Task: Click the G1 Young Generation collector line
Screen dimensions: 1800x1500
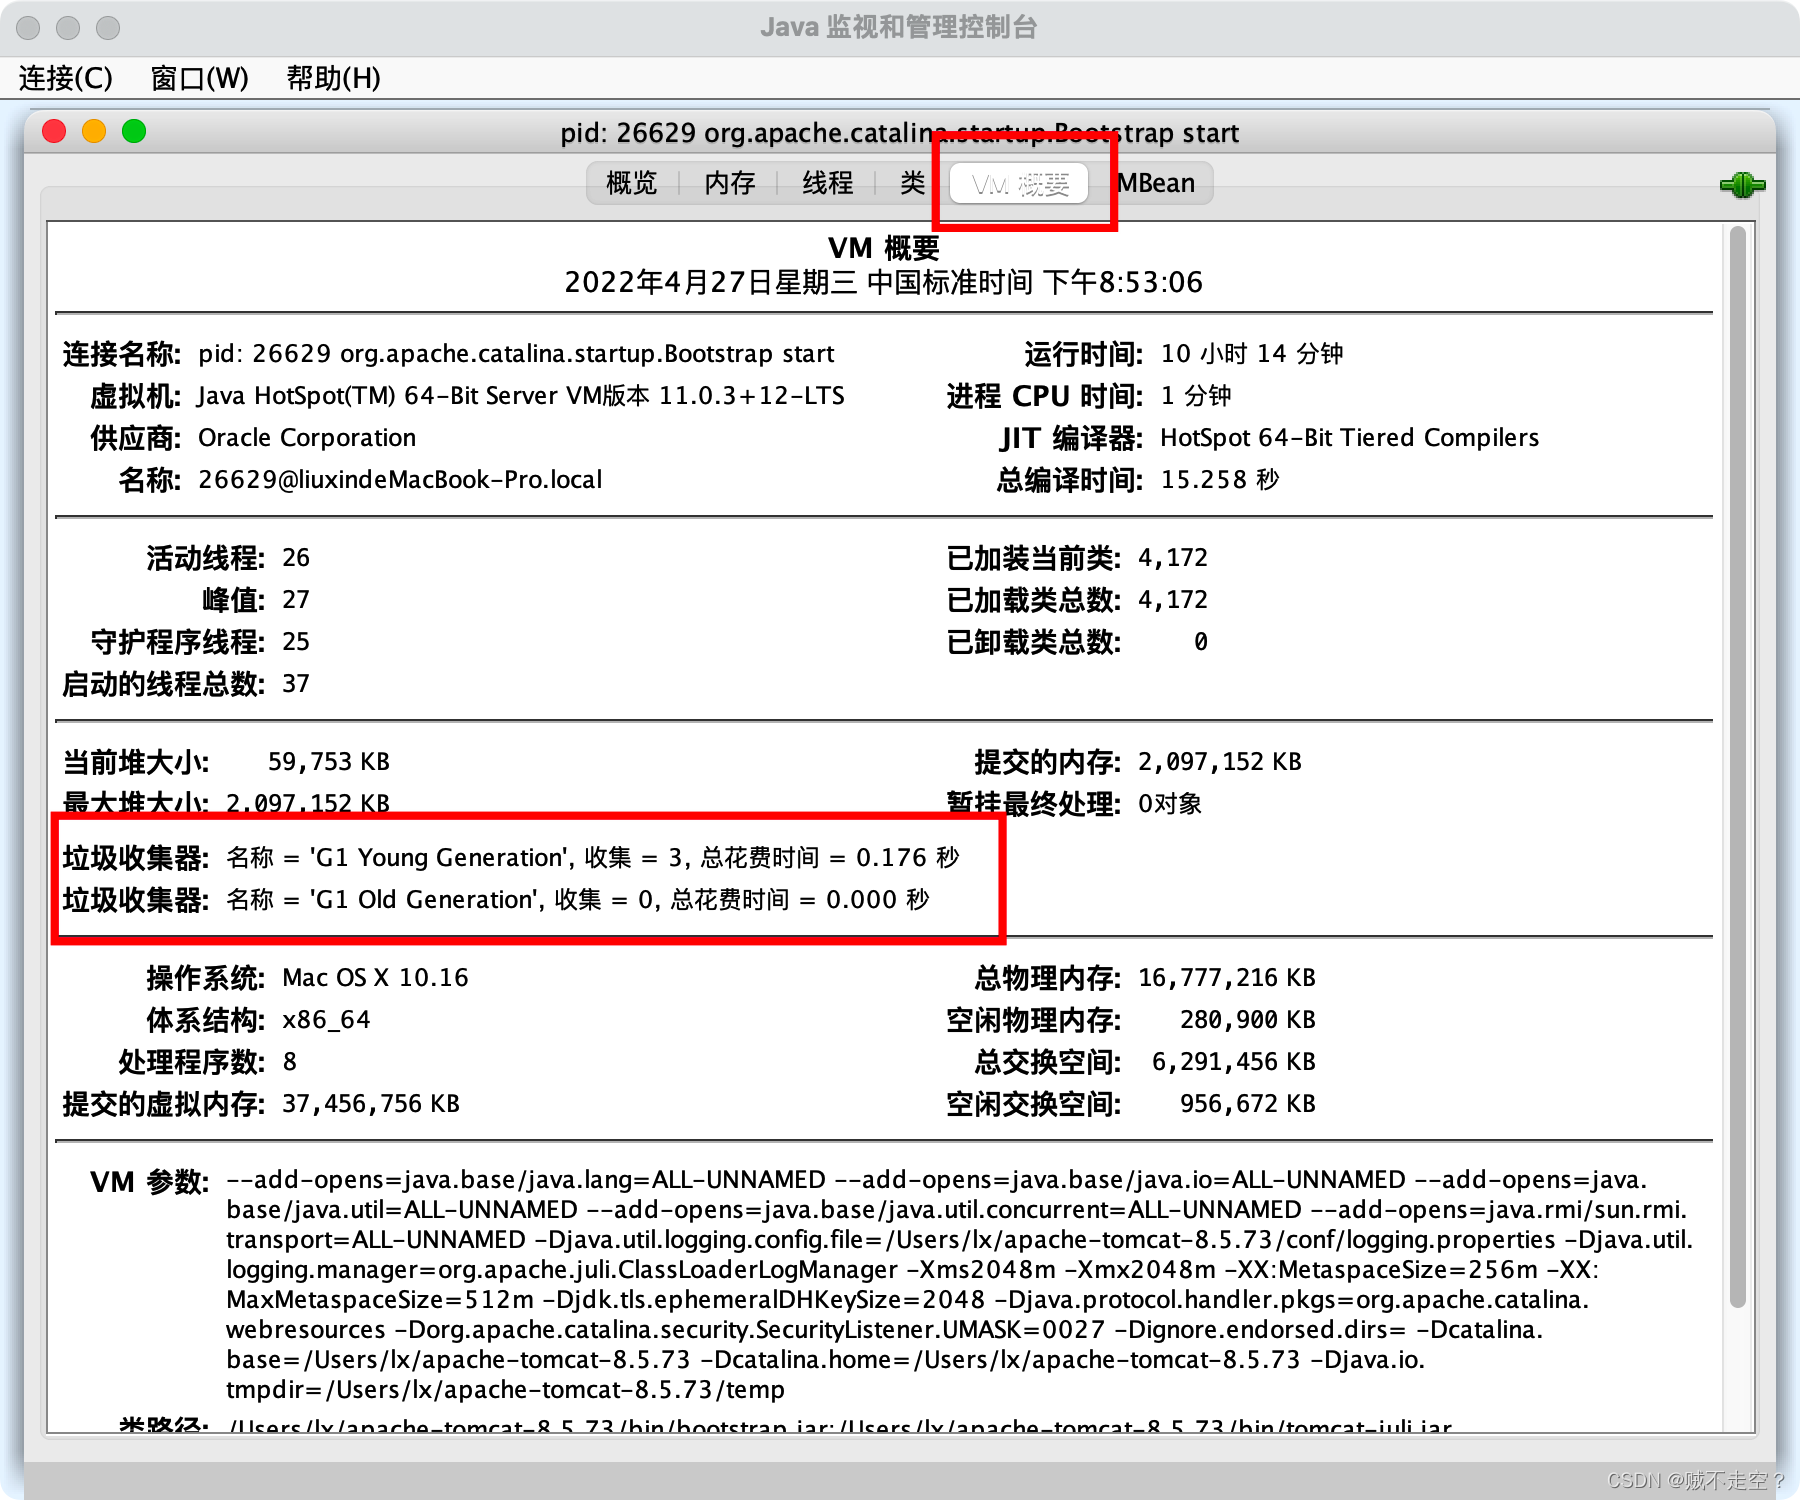Action: coord(593,858)
